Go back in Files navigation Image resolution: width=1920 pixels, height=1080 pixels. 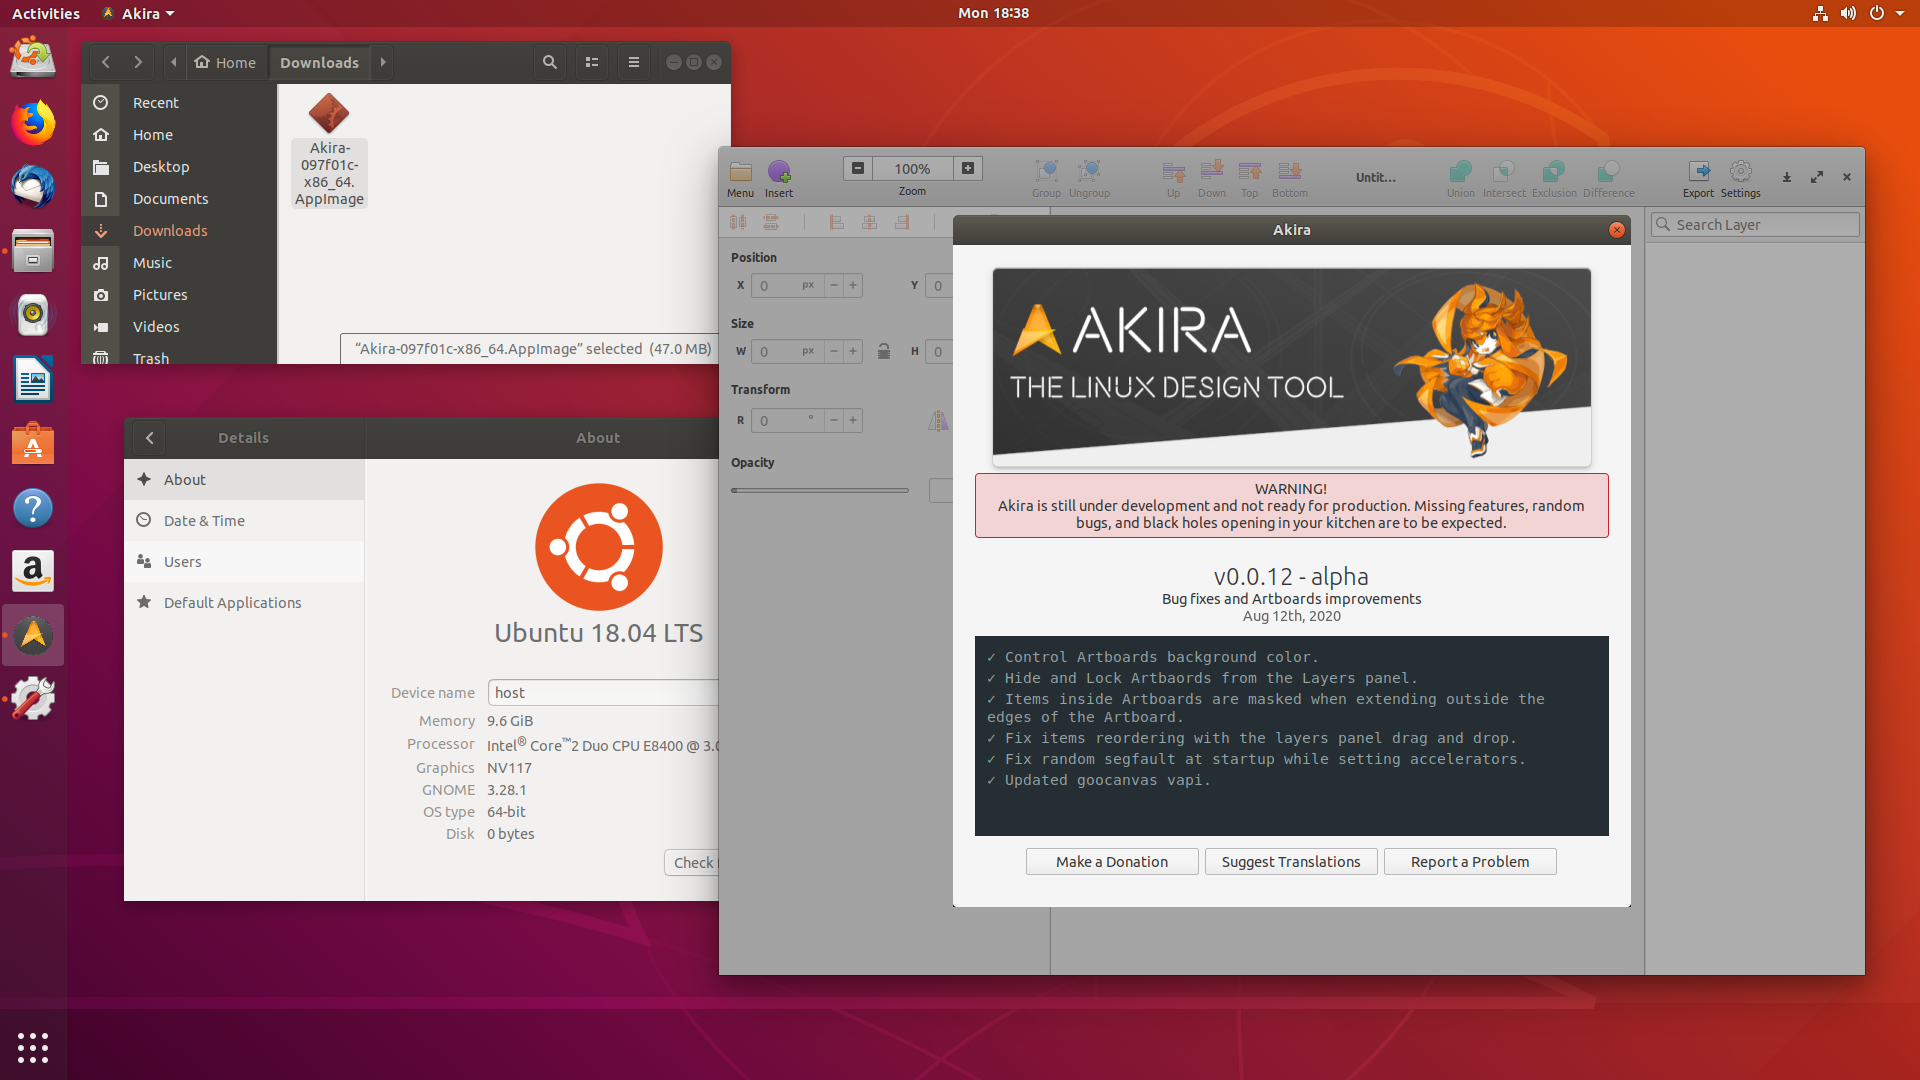pyautogui.click(x=105, y=62)
